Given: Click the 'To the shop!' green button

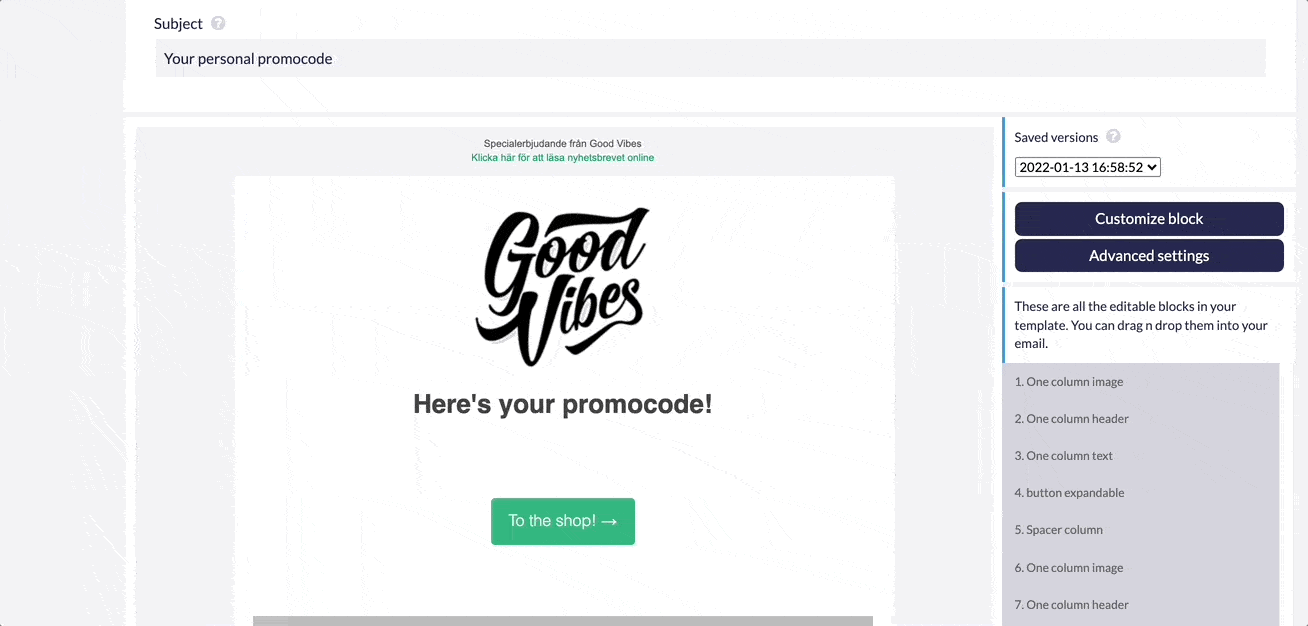Looking at the screenshot, I should click(562, 521).
